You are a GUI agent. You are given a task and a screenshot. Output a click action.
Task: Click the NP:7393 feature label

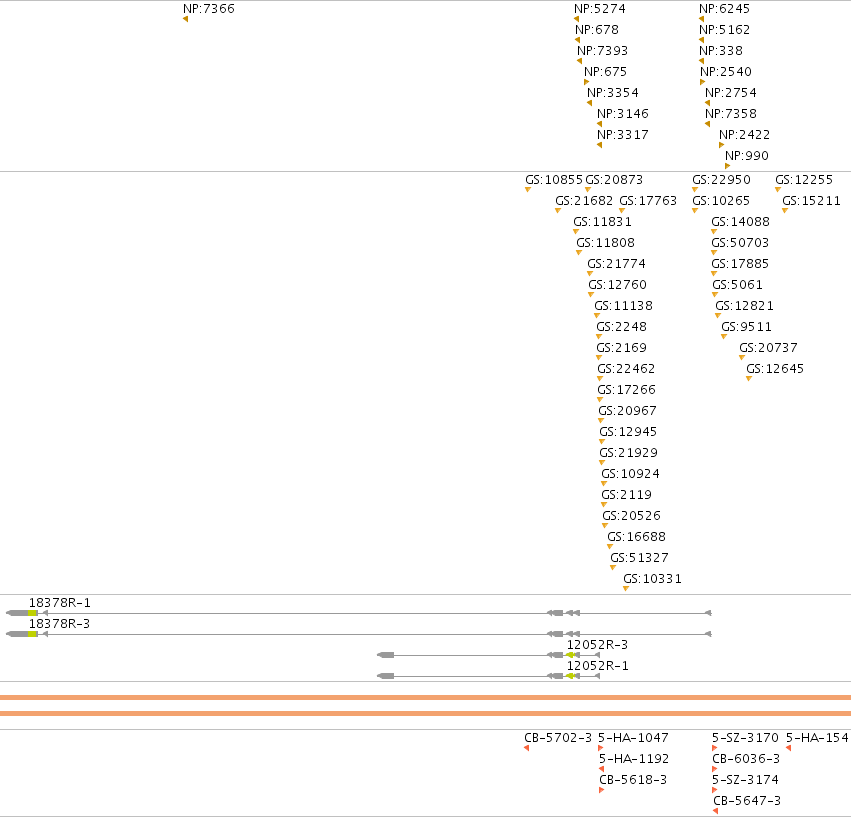pyautogui.click(x=602, y=51)
